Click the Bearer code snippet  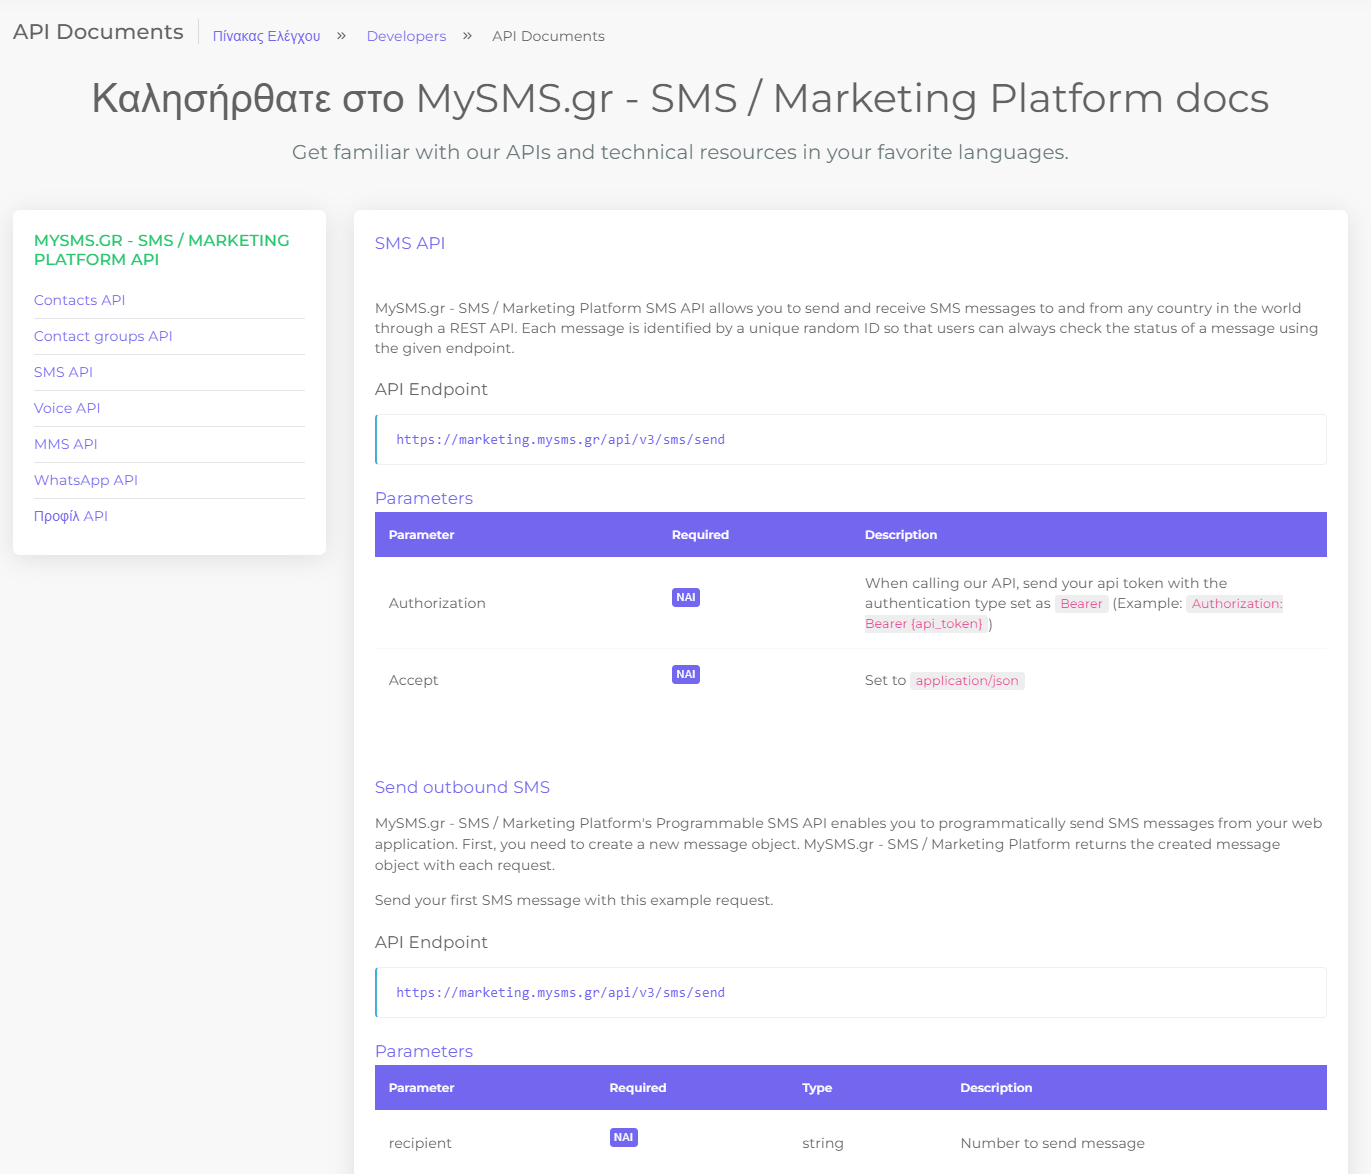(1081, 603)
